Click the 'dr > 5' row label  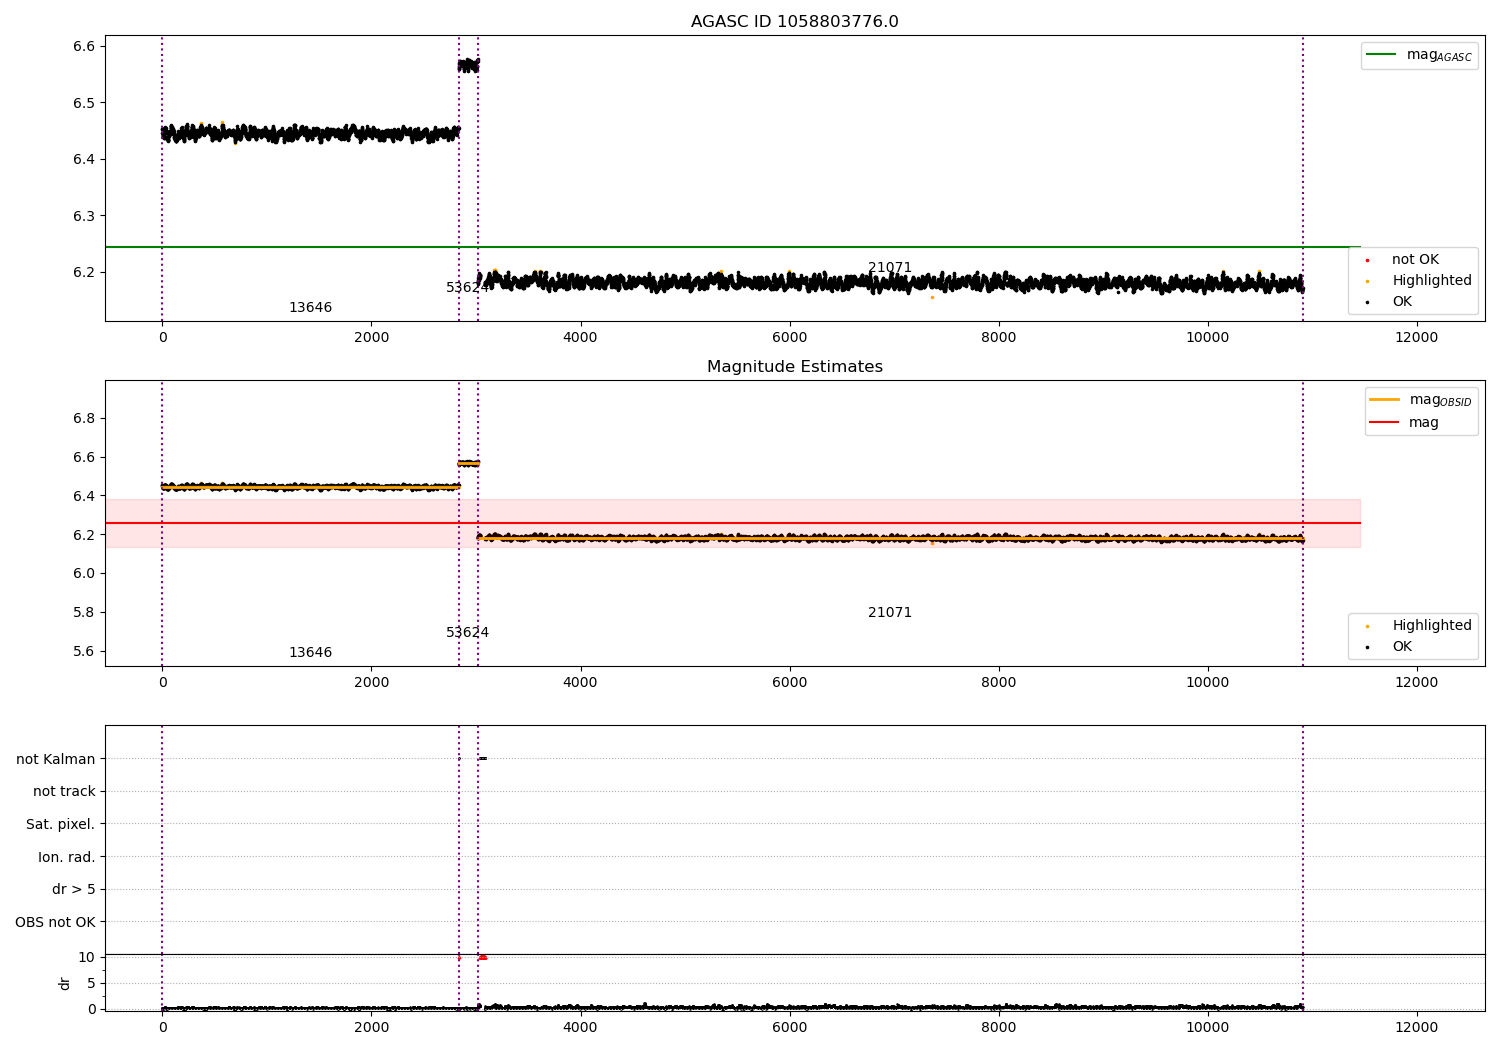point(73,890)
